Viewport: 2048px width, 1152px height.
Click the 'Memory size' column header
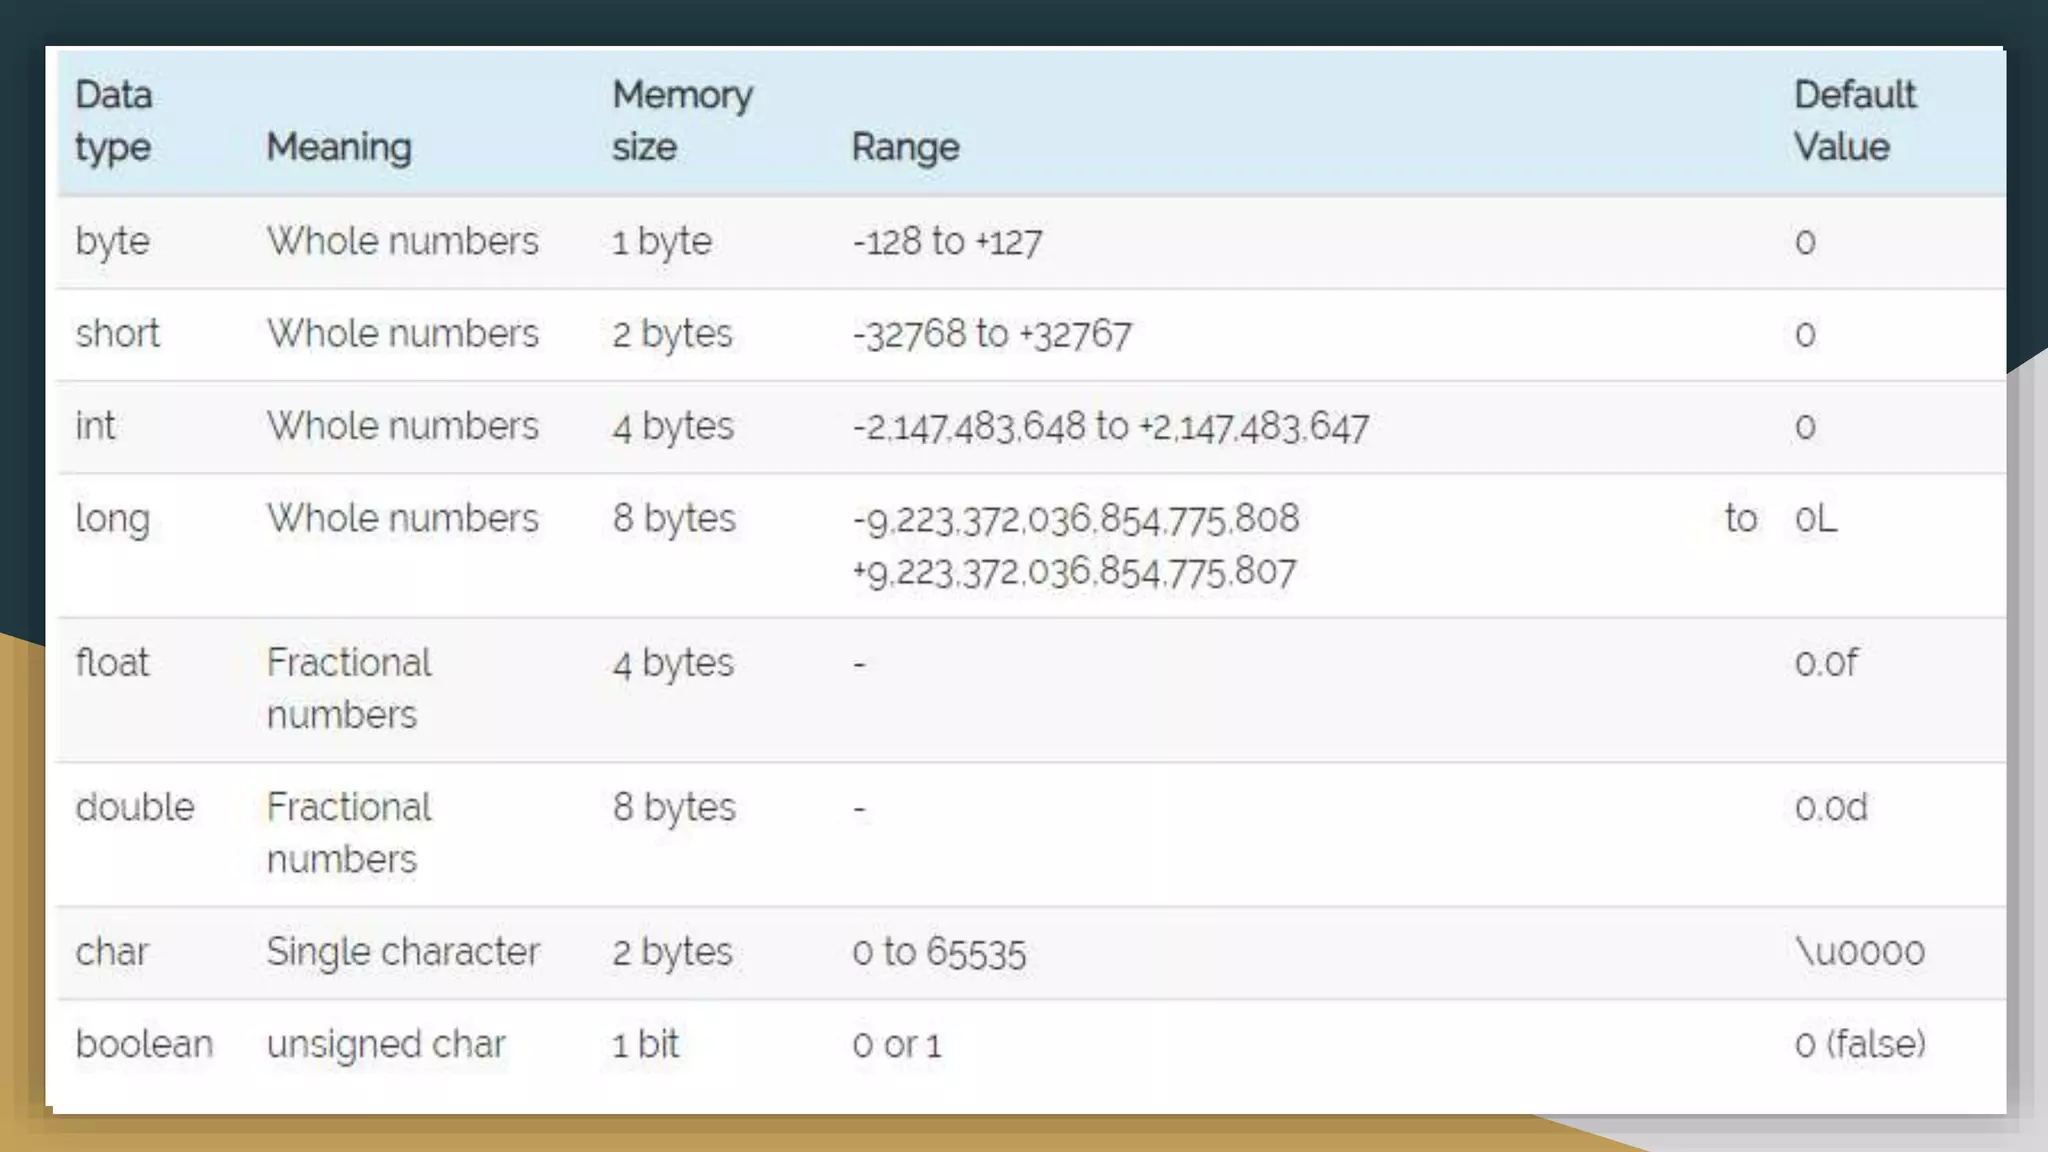[682, 121]
